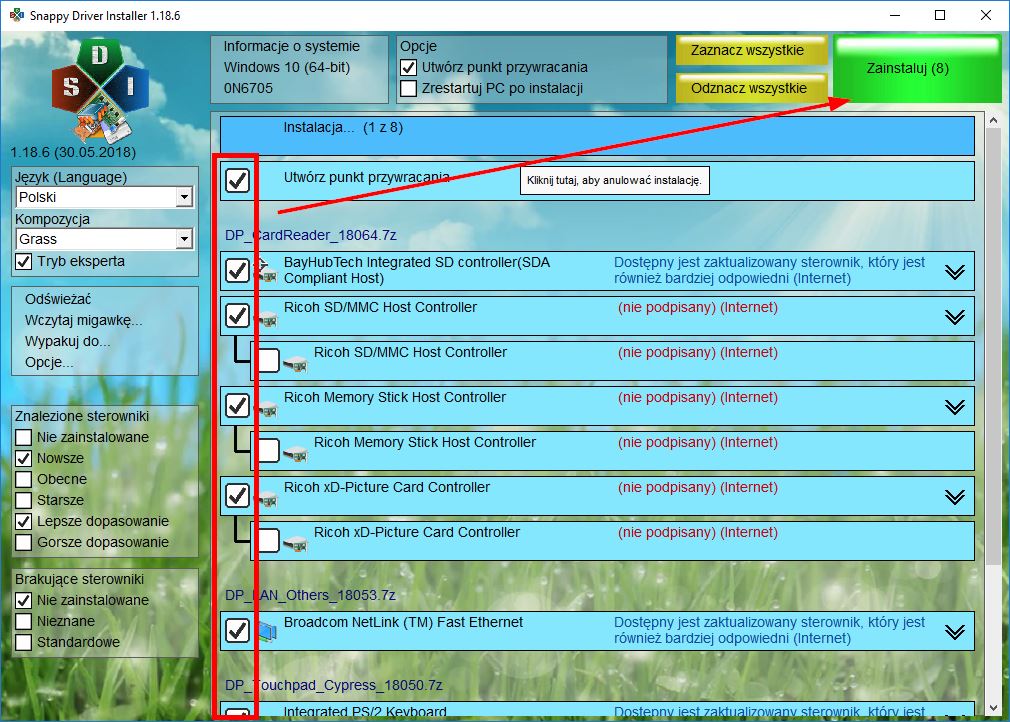The image size is (1010, 722).
Task: Check the indented Ricoh SD/MMC Host Controller
Action: 267,361
